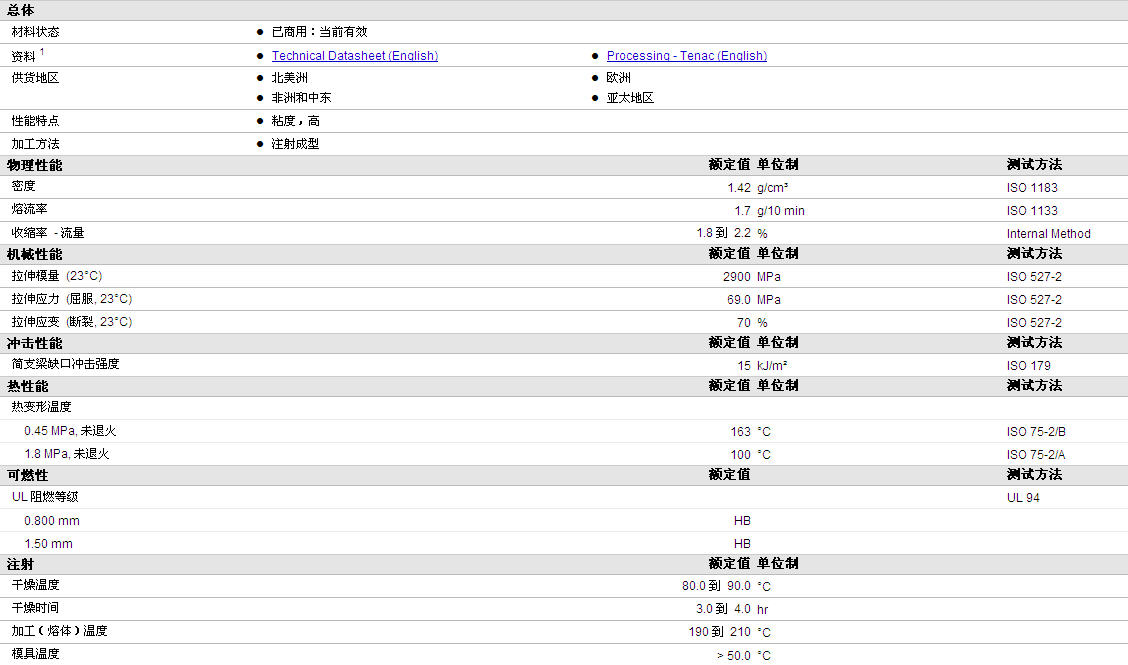Click the ISO 75-2/B test method
Viewport: 1128px width, 665px height.
pyautogui.click(x=1036, y=432)
